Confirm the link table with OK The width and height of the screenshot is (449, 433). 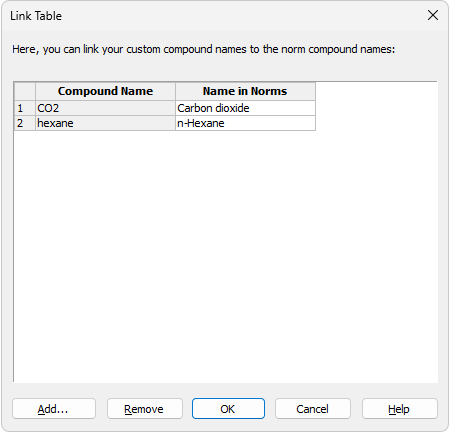click(228, 409)
